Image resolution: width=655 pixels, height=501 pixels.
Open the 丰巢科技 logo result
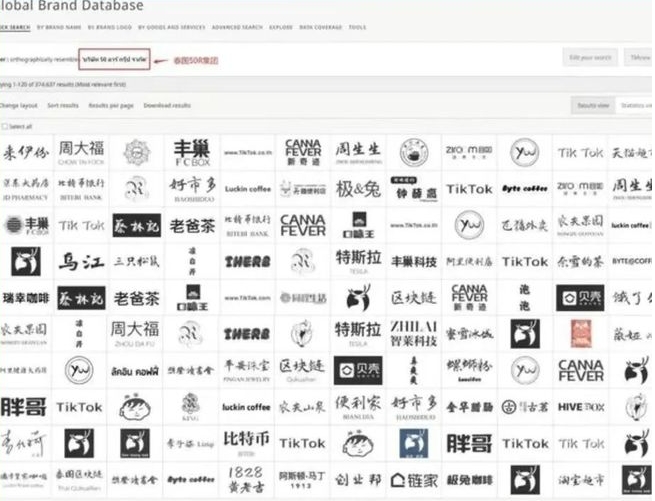[x=414, y=262]
